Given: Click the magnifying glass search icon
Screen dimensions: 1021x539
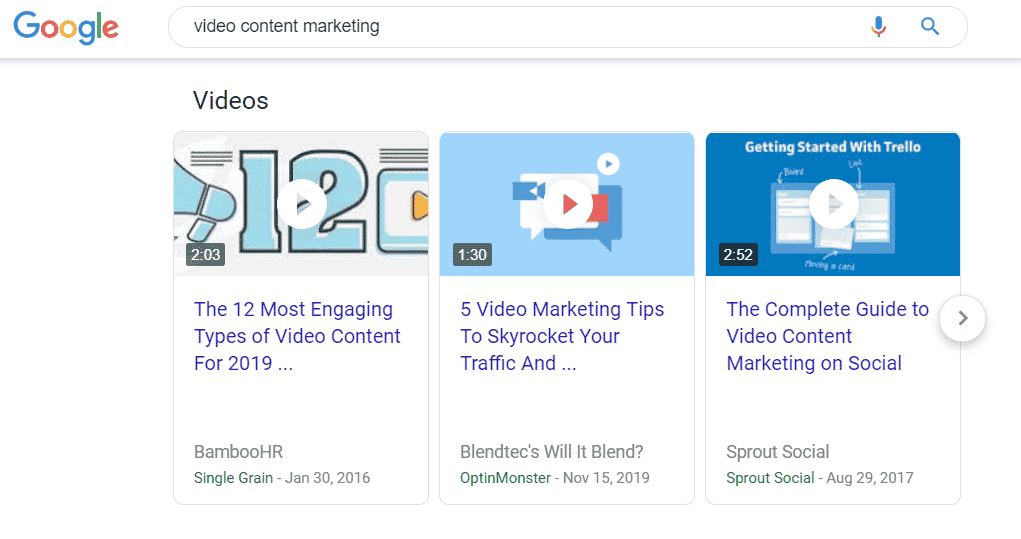Looking at the screenshot, I should (930, 27).
